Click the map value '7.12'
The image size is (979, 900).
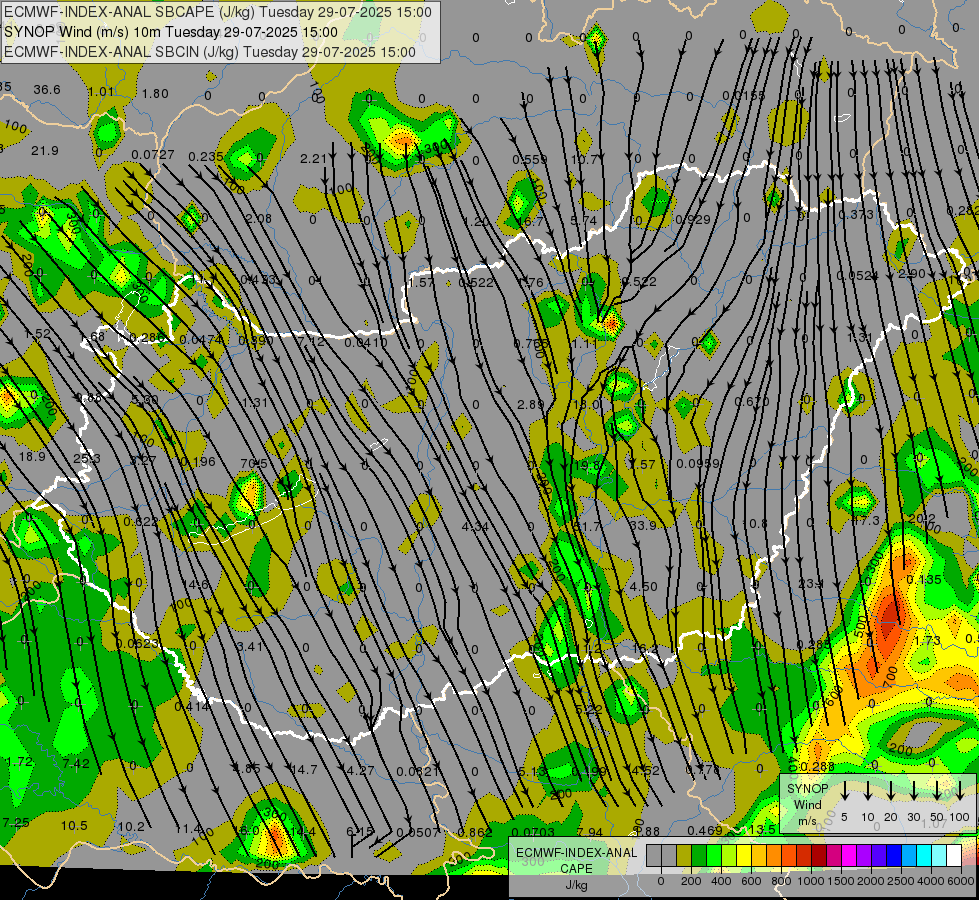(x=310, y=342)
